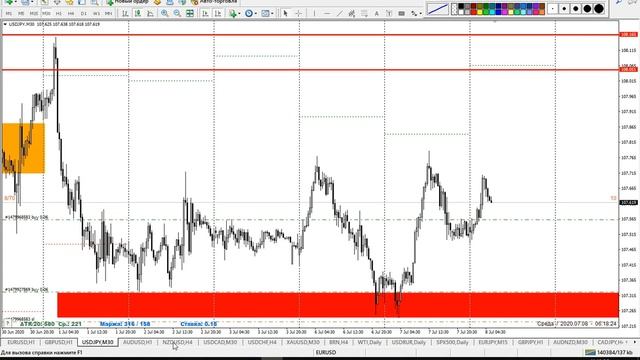Zoom in on the chart
The width and height of the screenshot is (640, 360).
[164, 13]
